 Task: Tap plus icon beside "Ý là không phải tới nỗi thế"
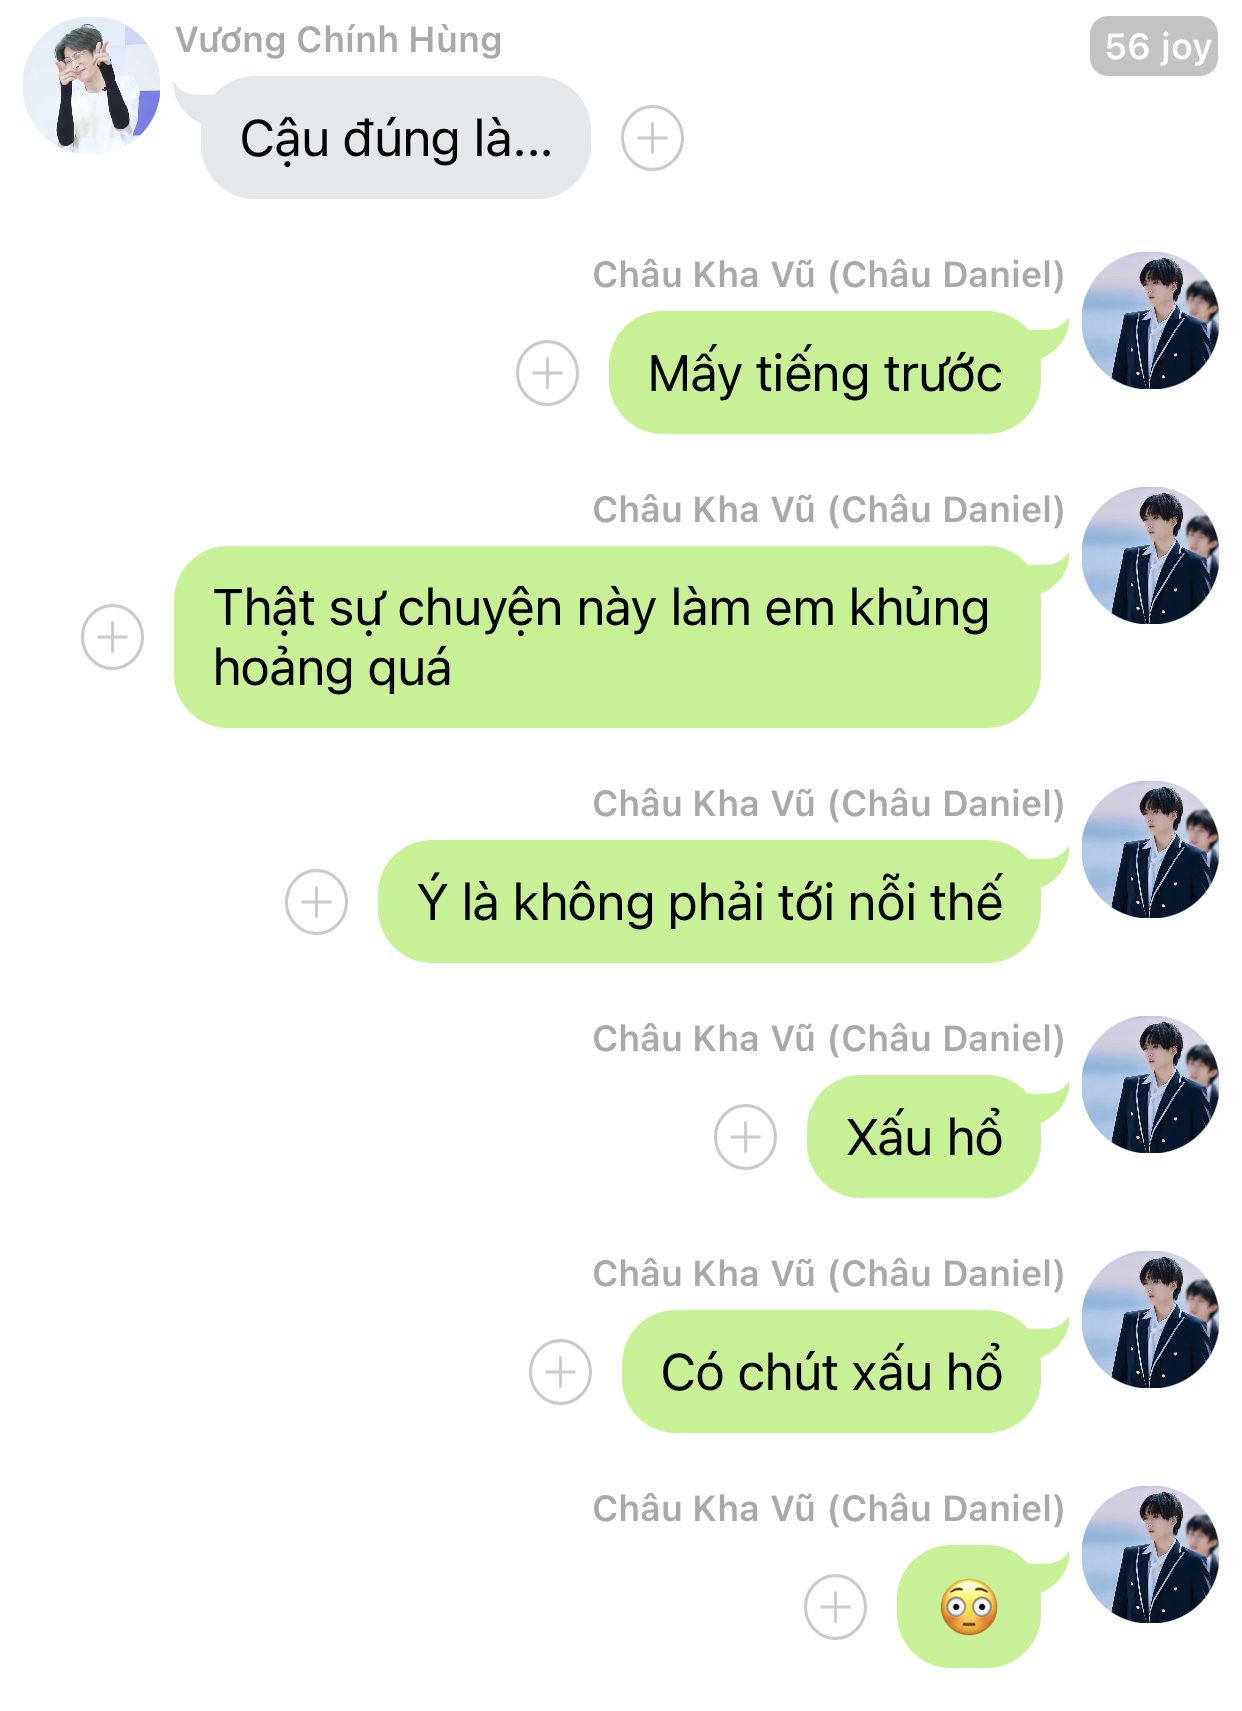(x=316, y=902)
